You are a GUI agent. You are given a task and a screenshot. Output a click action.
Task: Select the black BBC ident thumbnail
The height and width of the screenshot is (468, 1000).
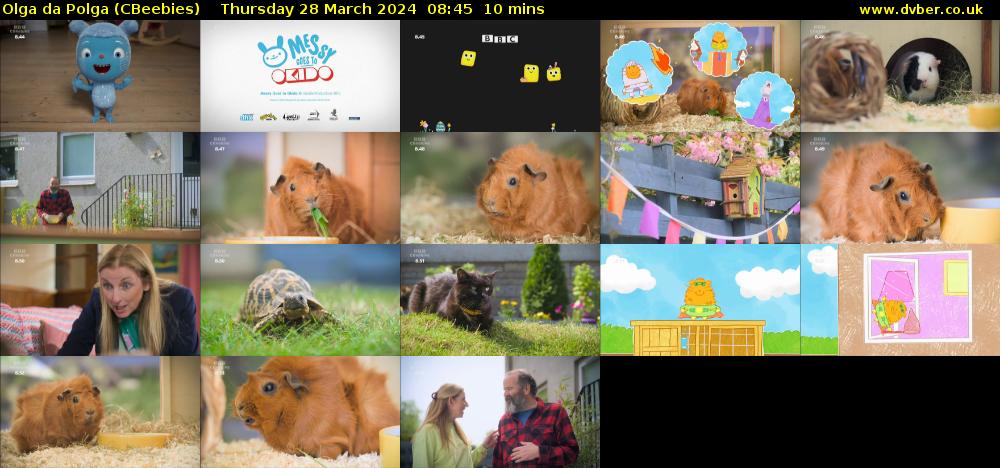click(x=500, y=75)
